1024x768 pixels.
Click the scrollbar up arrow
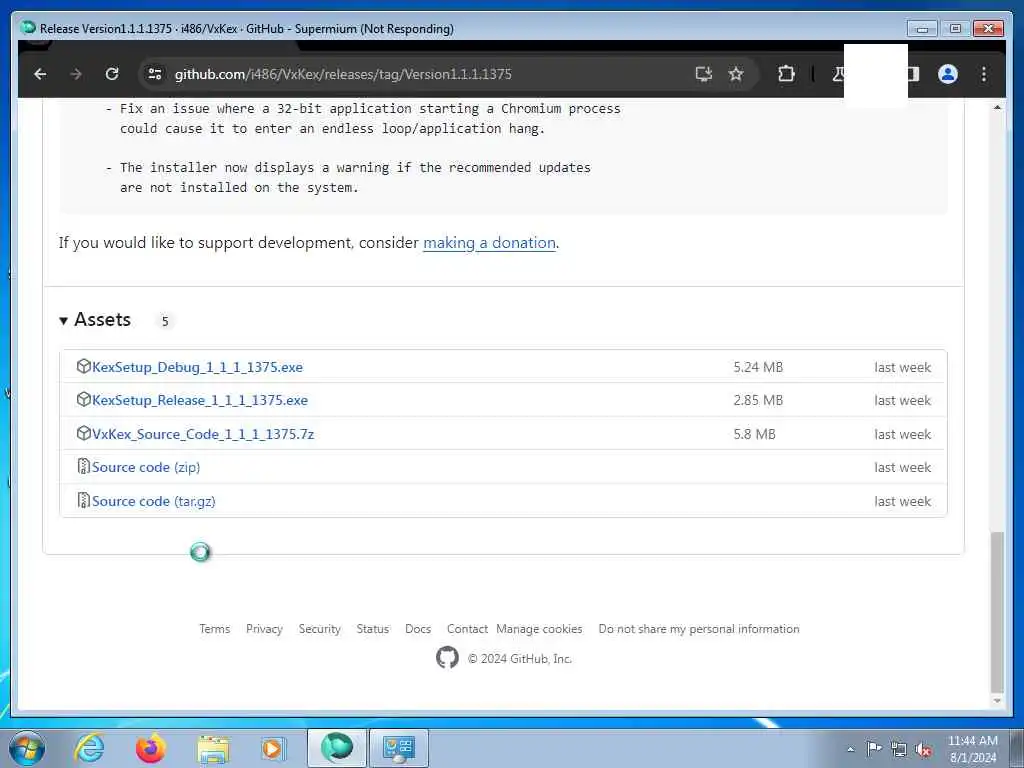[x=997, y=107]
